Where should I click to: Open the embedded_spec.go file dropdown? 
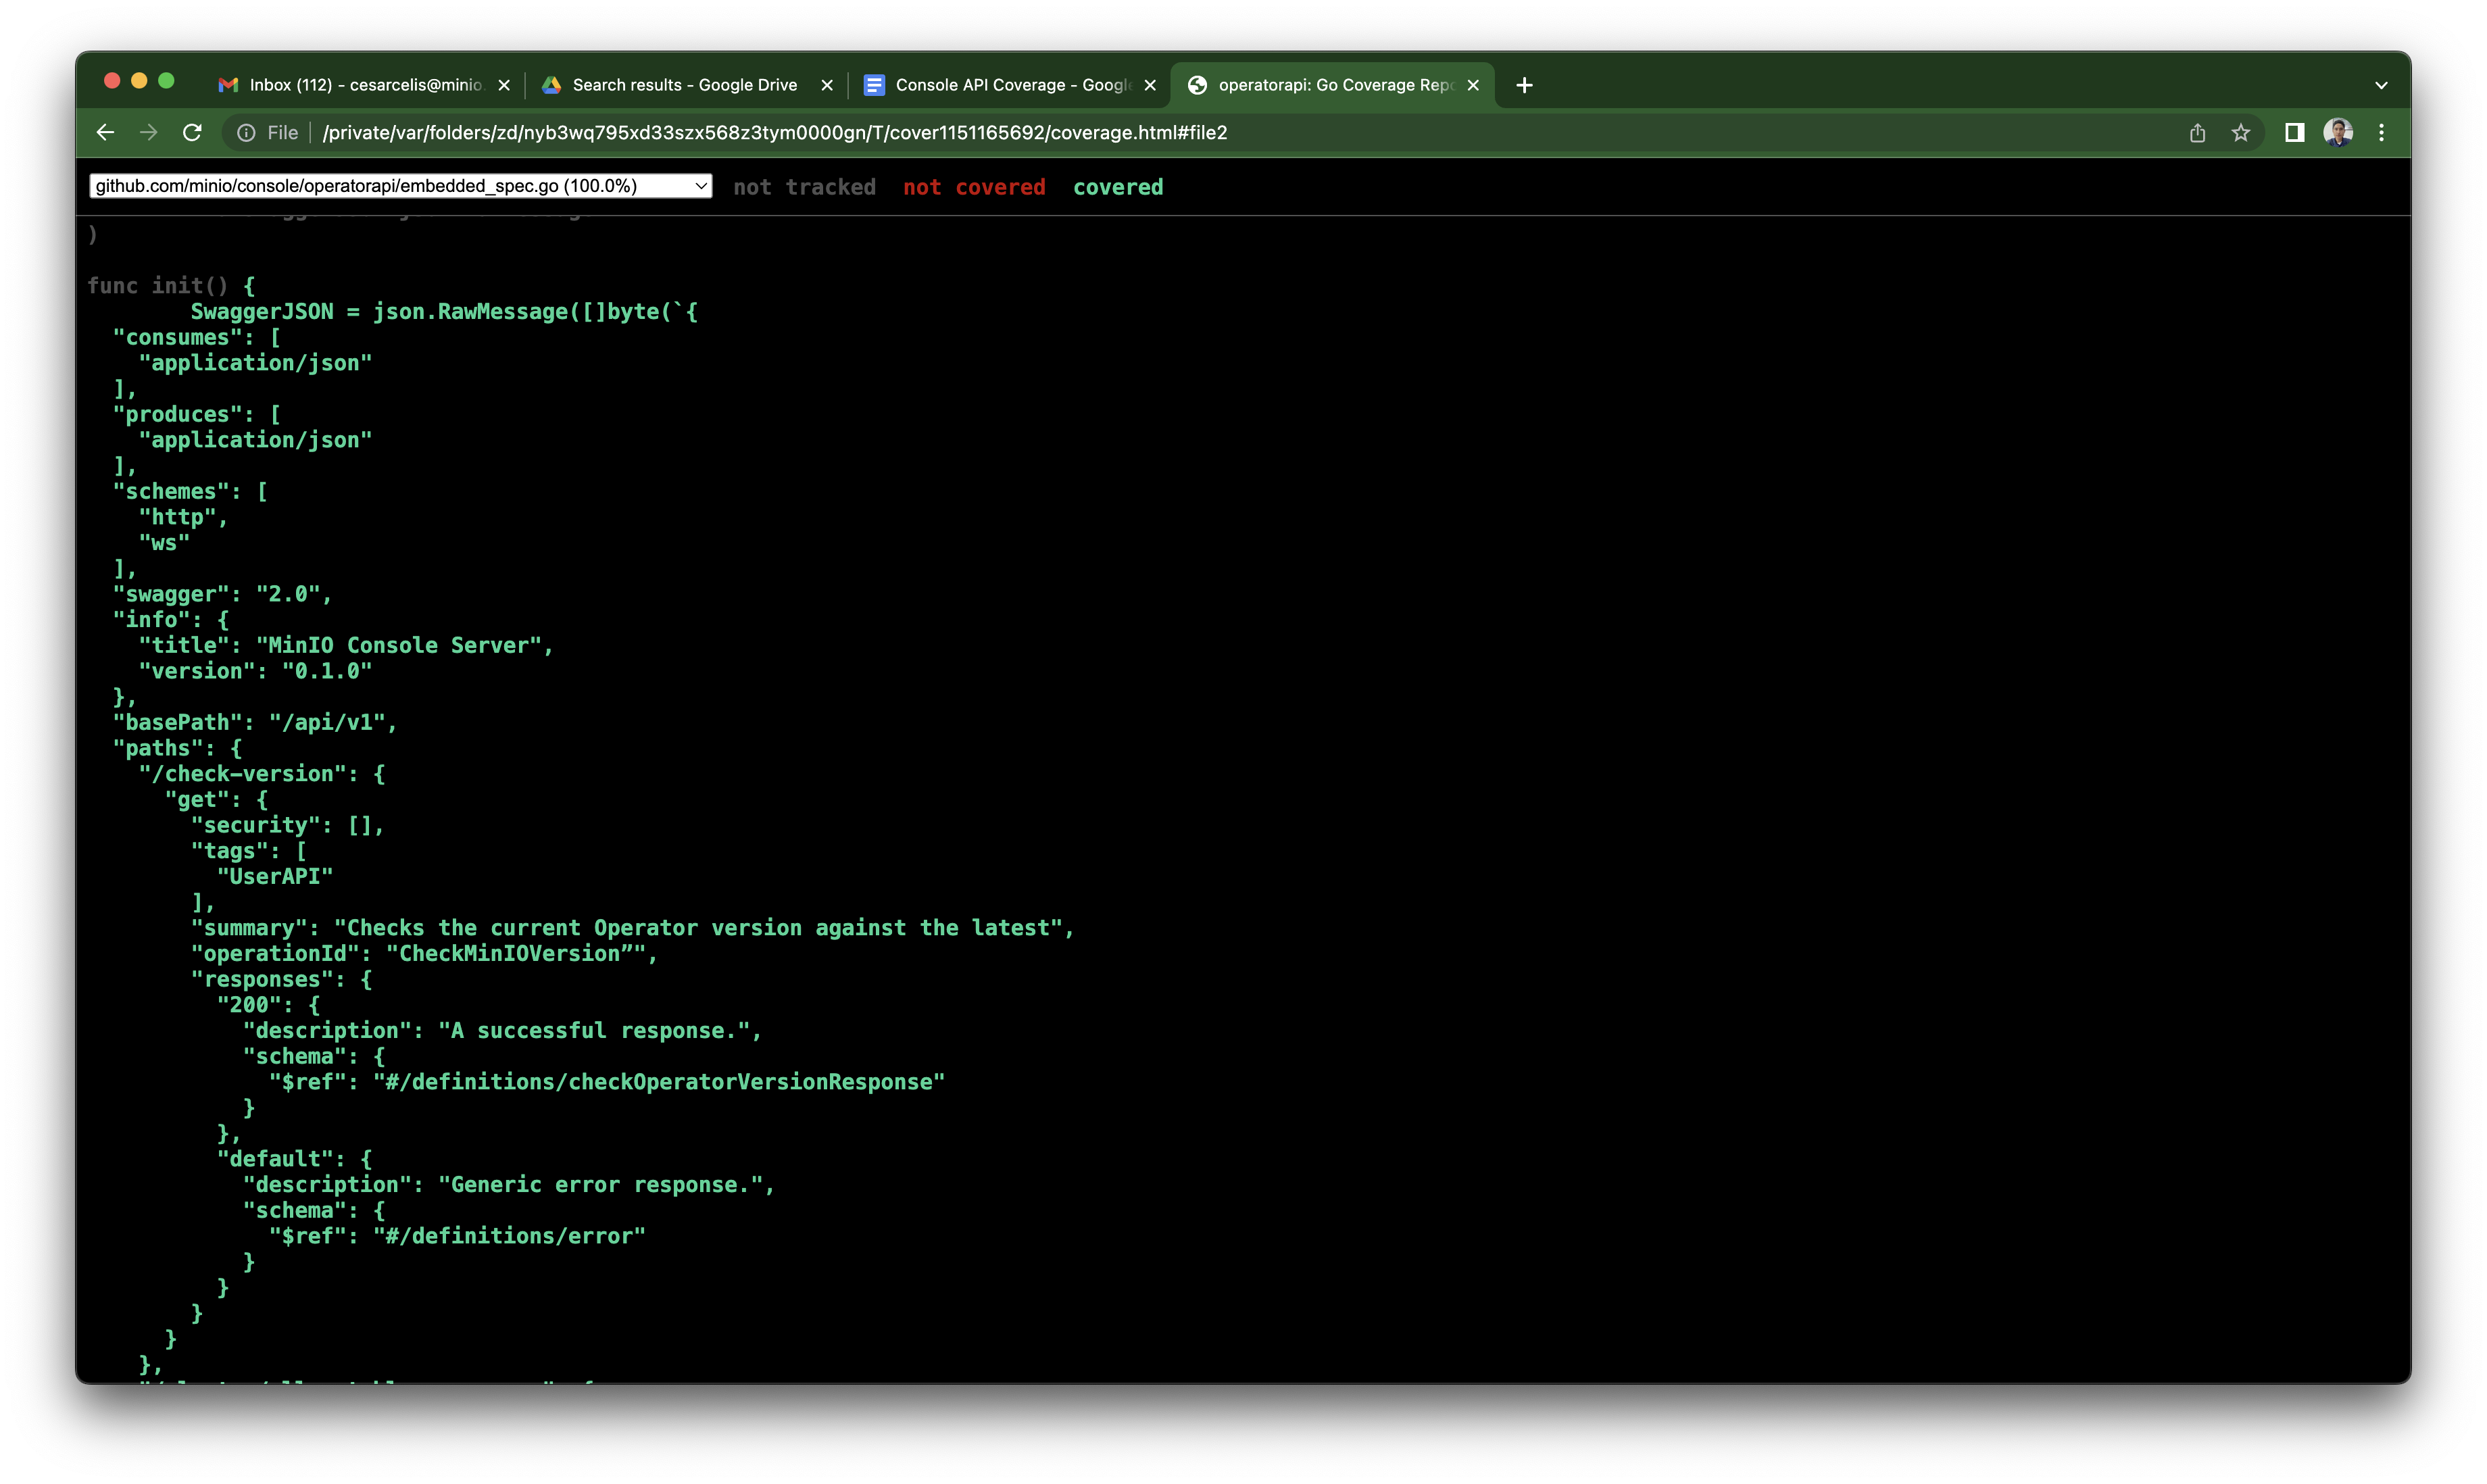click(400, 186)
